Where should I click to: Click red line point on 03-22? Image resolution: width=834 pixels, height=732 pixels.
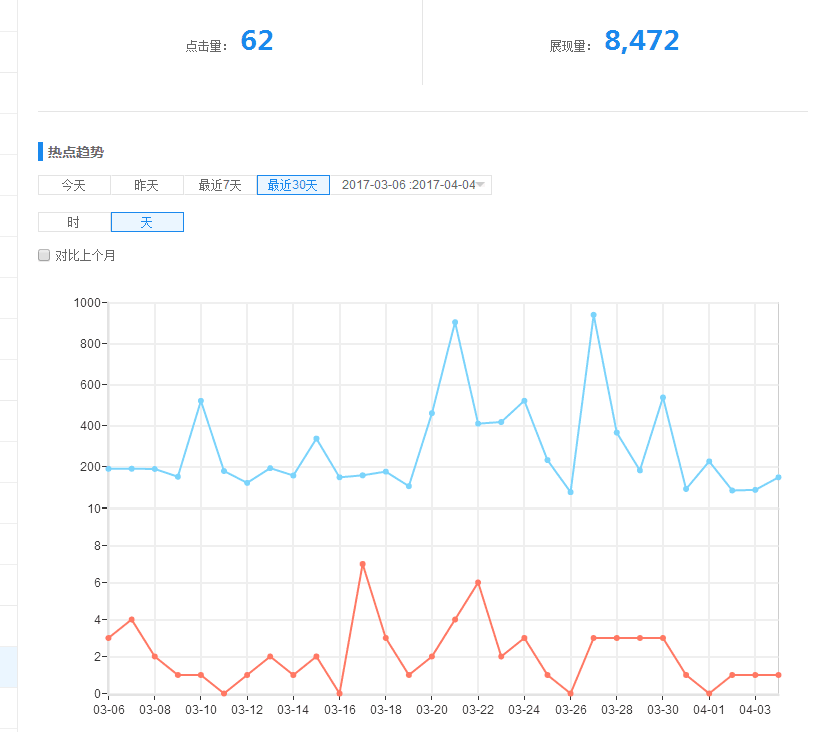(x=478, y=582)
